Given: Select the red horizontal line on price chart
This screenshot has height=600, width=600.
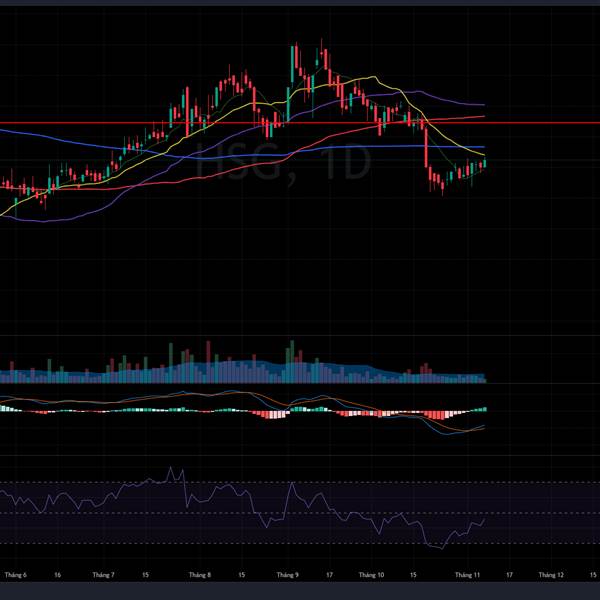Looking at the screenshot, I should click(300, 123).
